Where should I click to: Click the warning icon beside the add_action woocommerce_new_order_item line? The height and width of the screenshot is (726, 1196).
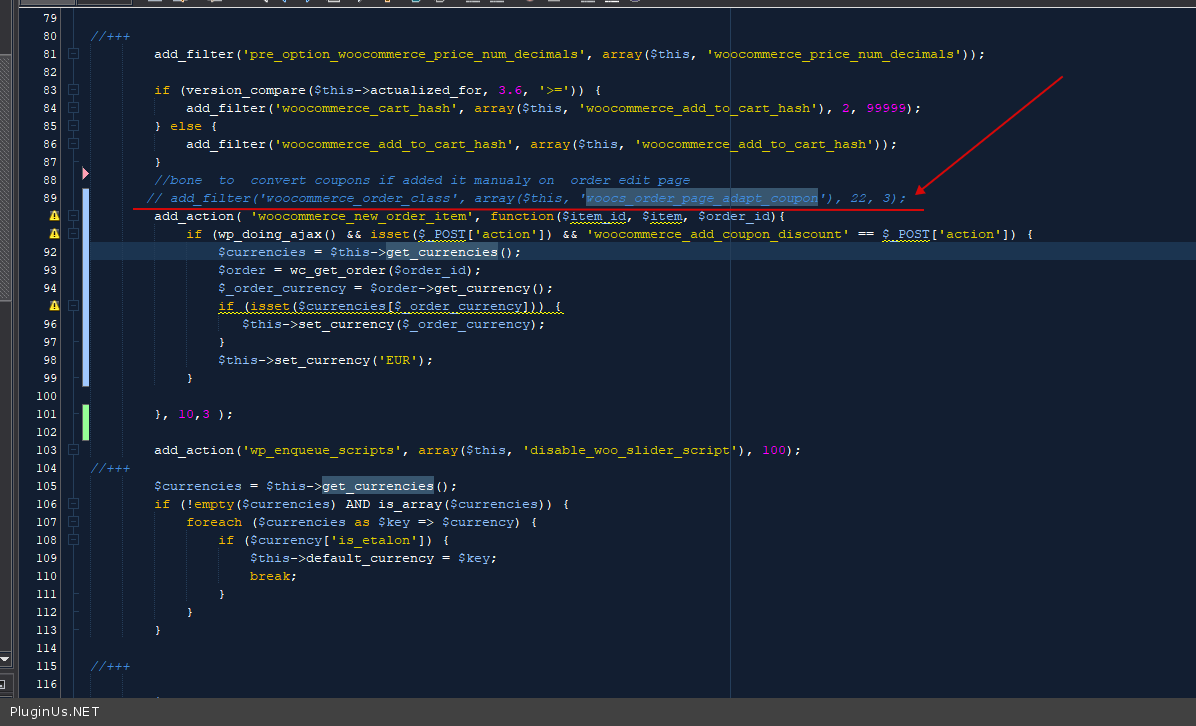[x=54, y=216]
